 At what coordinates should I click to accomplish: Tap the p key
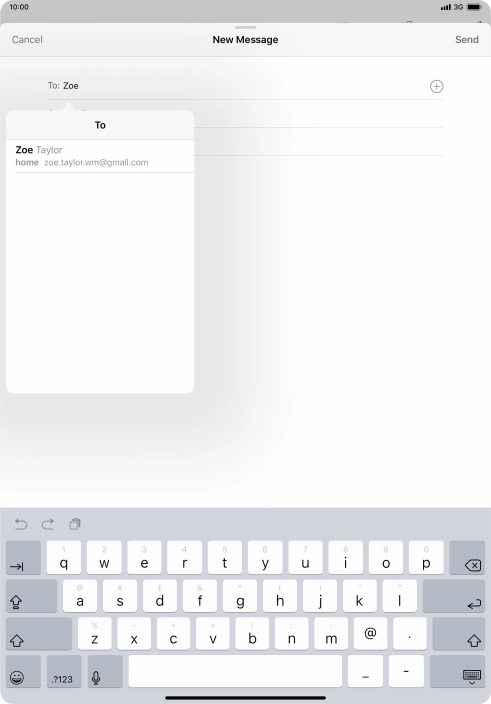click(x=426, y=558)
